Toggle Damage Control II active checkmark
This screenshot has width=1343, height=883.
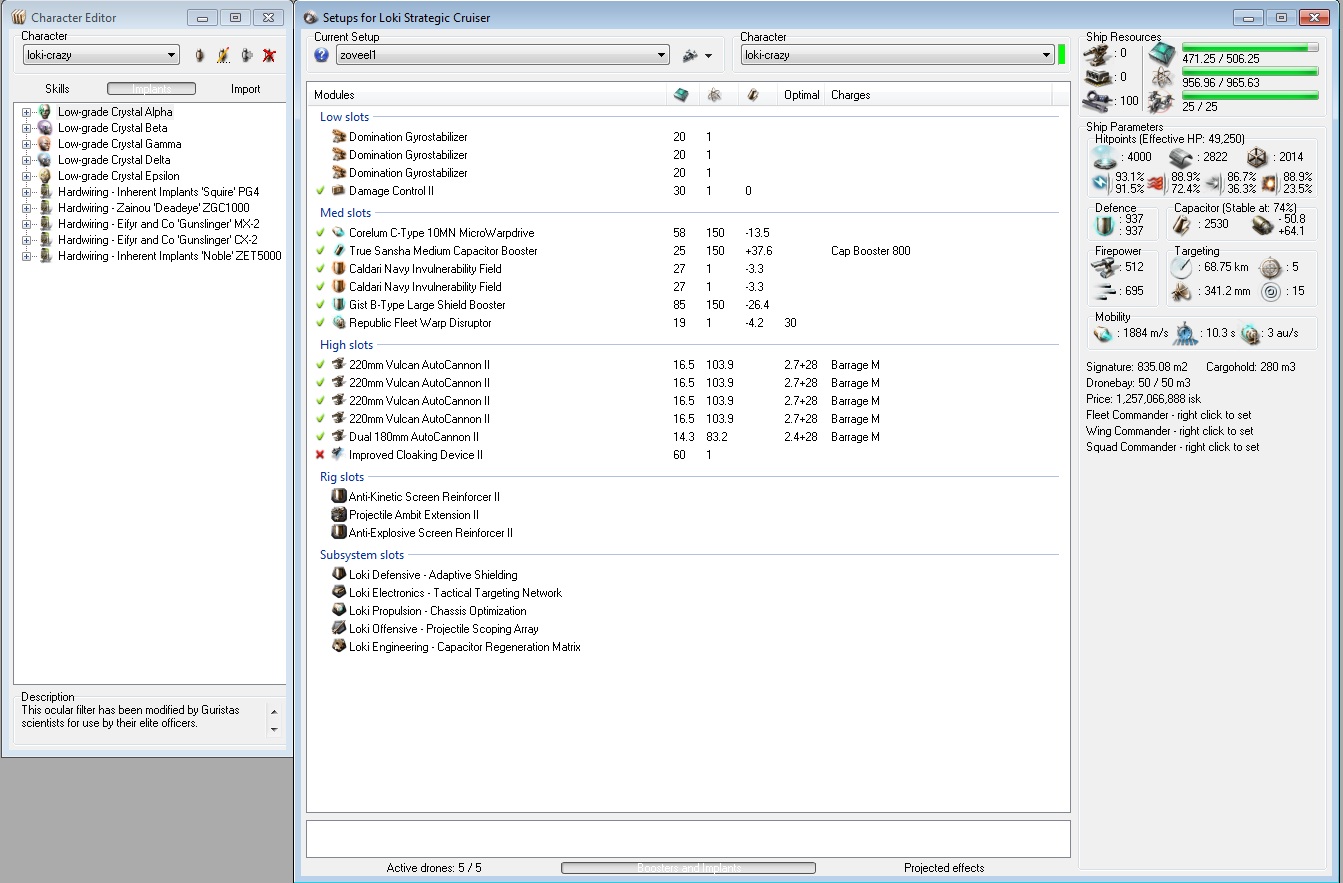tap(320, 191)
